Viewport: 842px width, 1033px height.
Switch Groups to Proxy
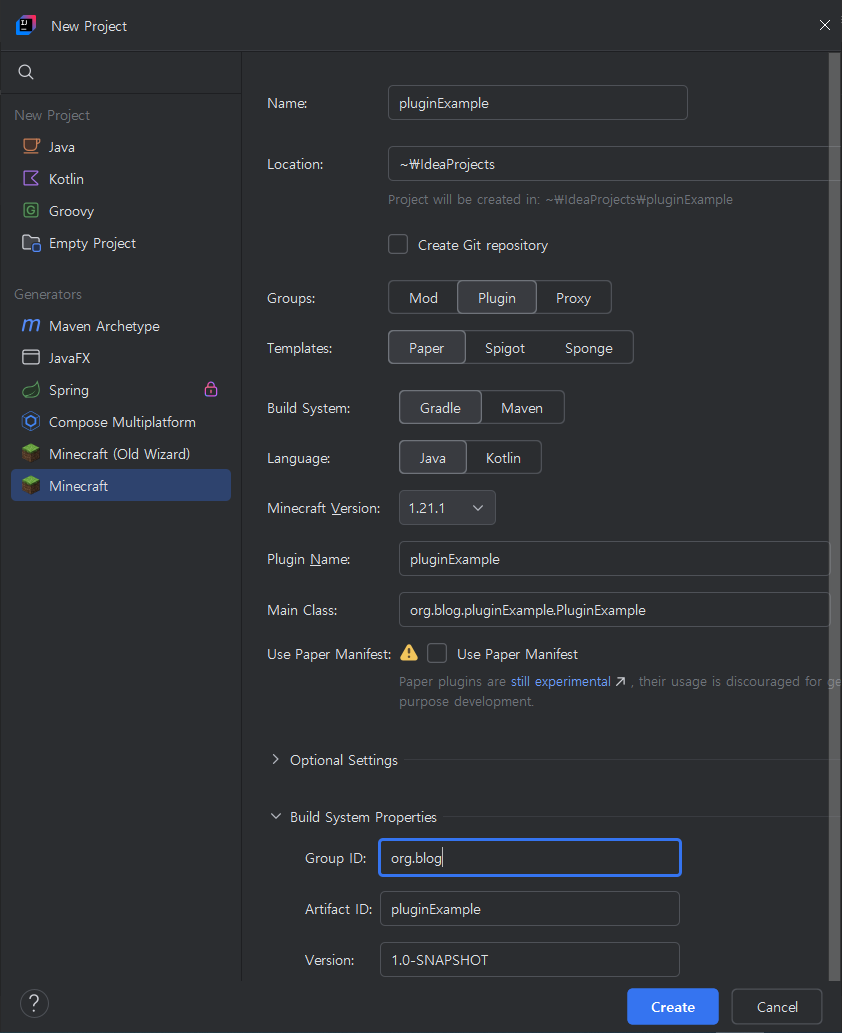coord(573,298)
